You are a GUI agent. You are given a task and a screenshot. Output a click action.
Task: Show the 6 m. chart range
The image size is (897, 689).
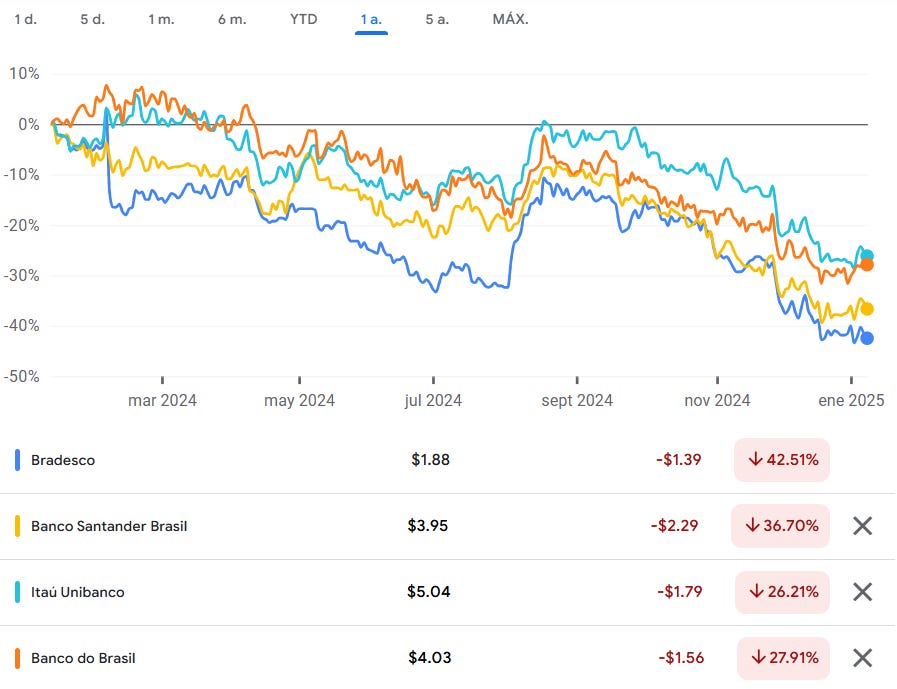pos(232,19)
